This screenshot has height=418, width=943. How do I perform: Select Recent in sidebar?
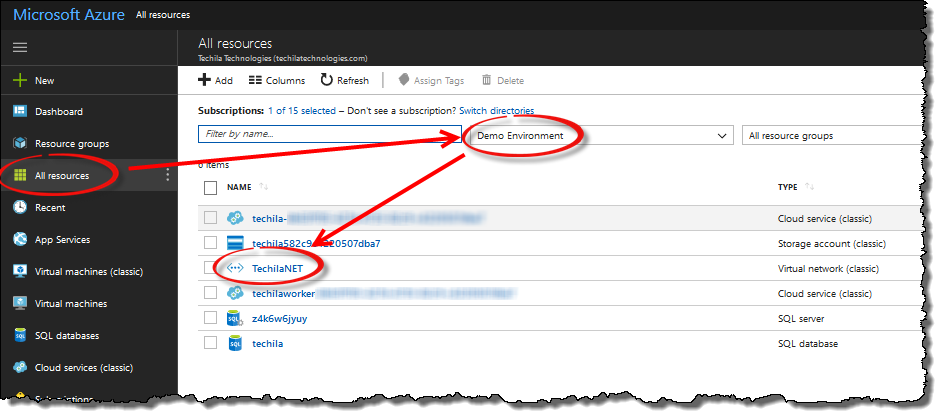click(x=89, y=207)
